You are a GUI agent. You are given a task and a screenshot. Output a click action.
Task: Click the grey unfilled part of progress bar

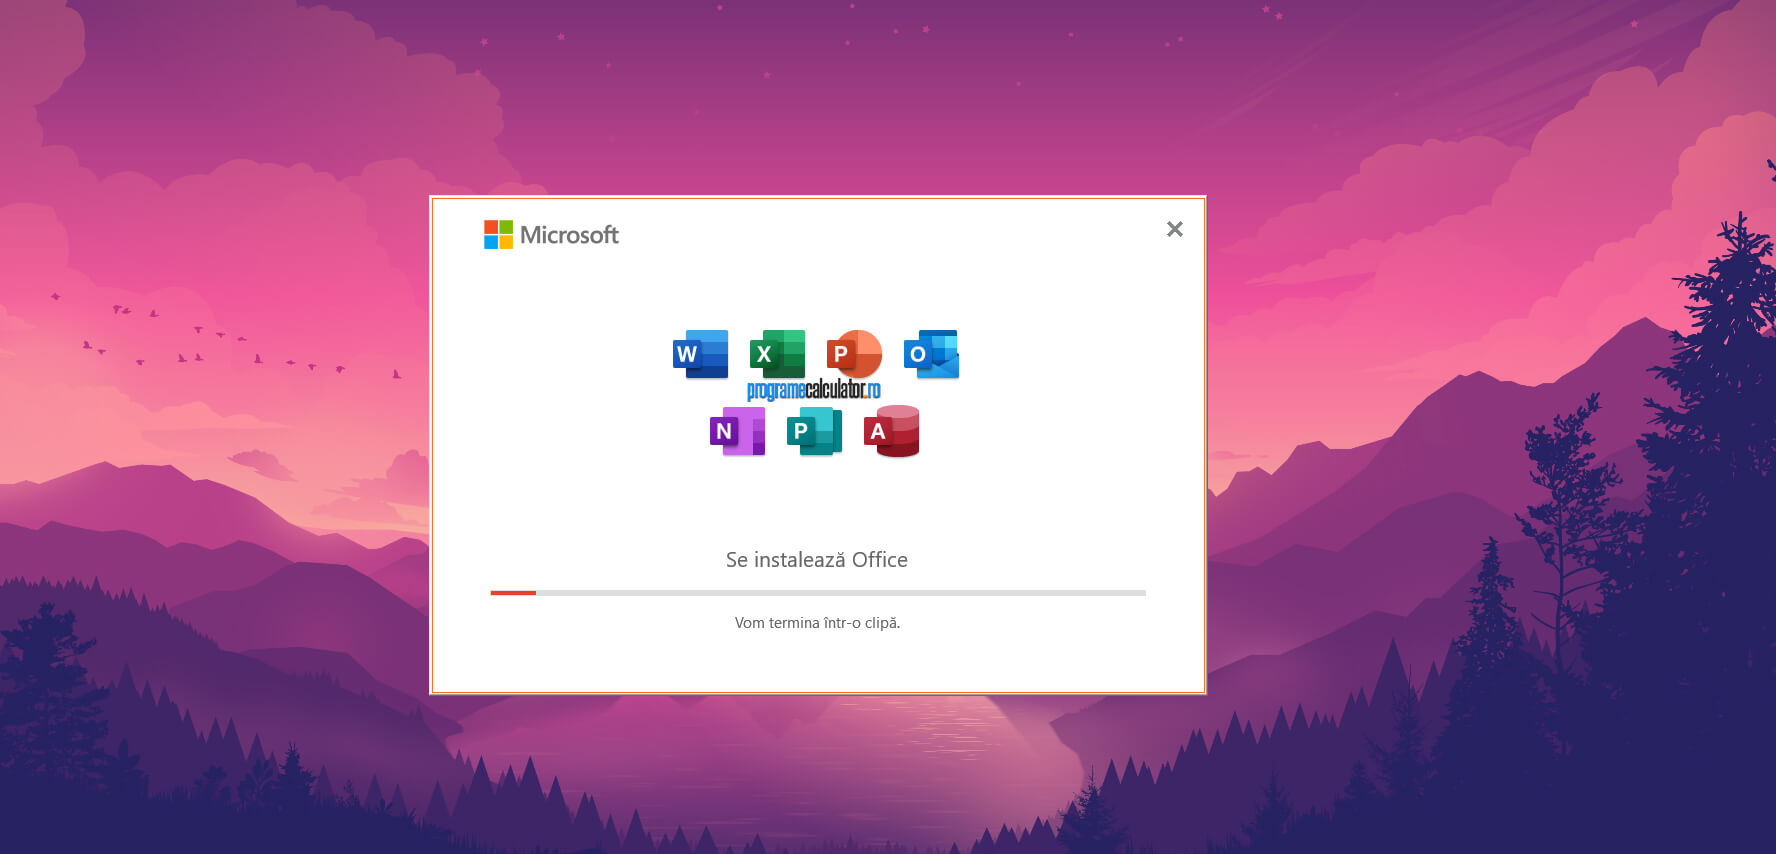[840, 593]
